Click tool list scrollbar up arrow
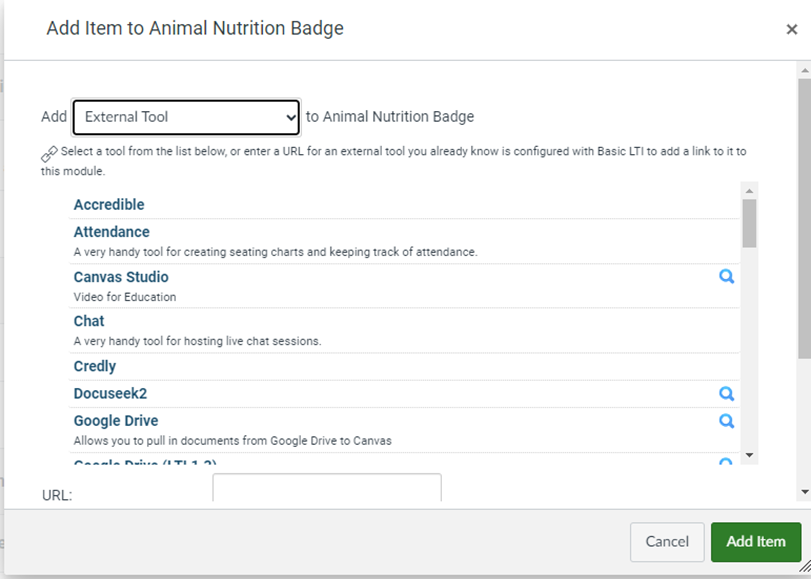The height and width of the screenshot is (579, 811). 749,191
